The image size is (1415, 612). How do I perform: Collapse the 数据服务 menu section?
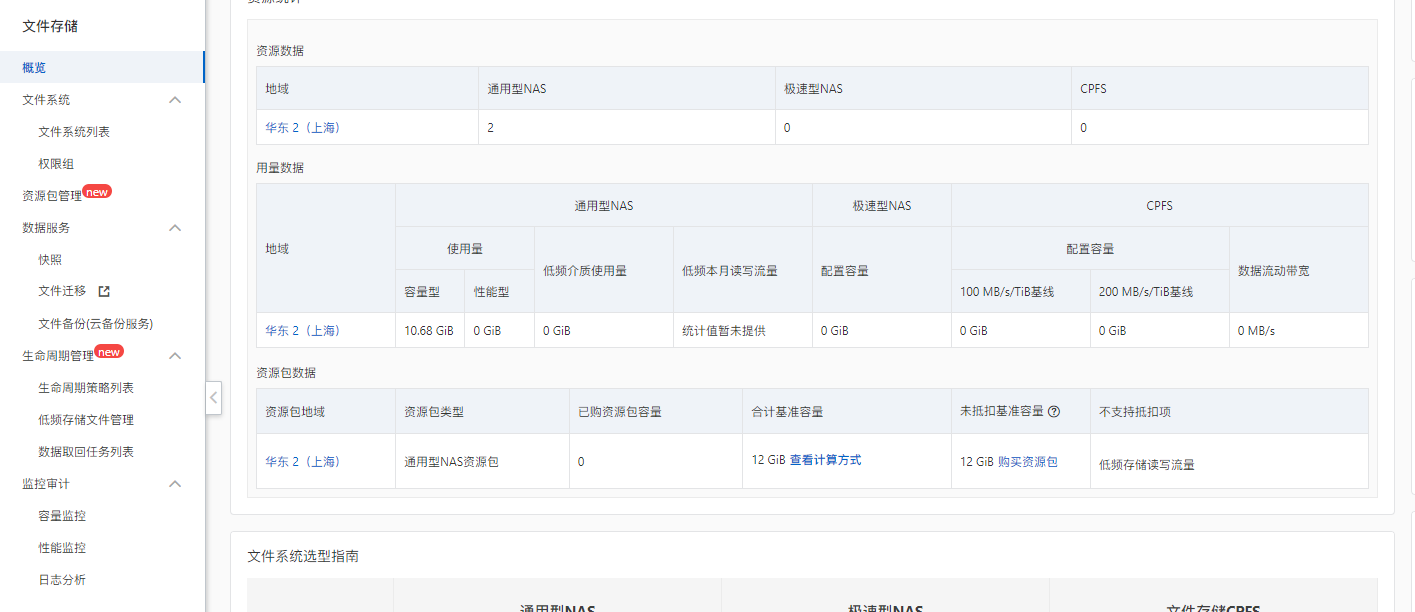(175, 228)
